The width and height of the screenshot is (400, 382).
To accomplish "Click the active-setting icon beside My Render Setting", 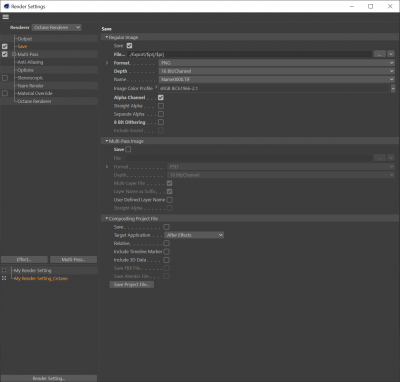I will click(x=4, y=270).
